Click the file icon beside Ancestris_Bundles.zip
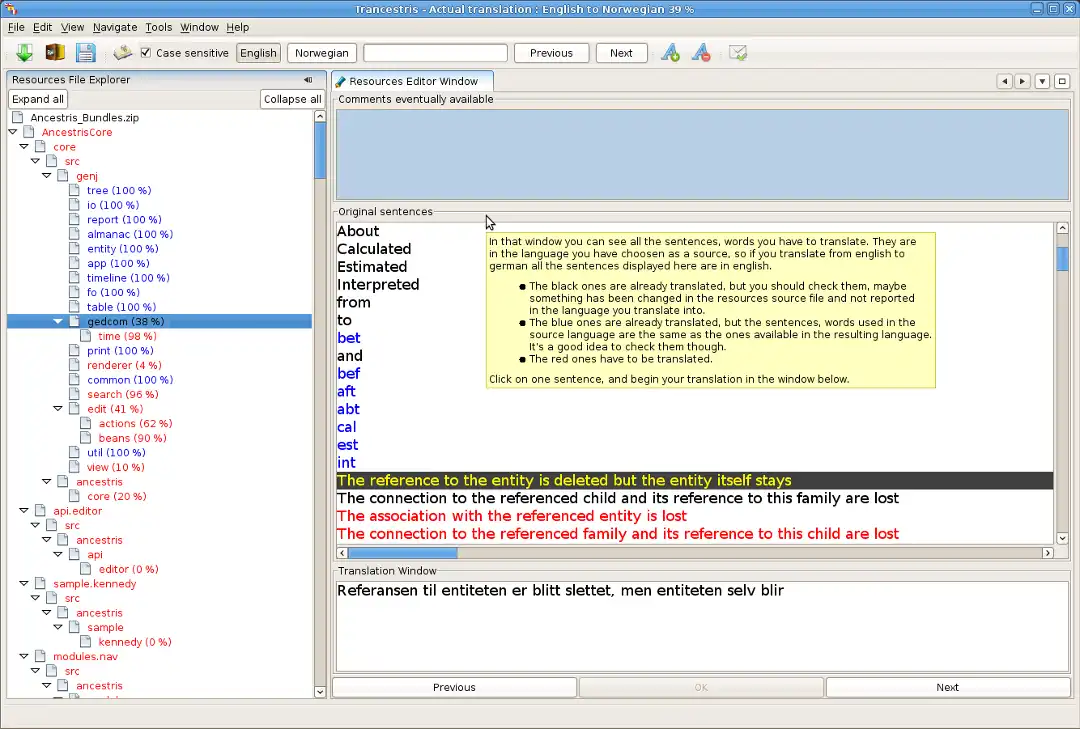The width and height of the screenshot is (1080, 729). (x=18, y=117)
